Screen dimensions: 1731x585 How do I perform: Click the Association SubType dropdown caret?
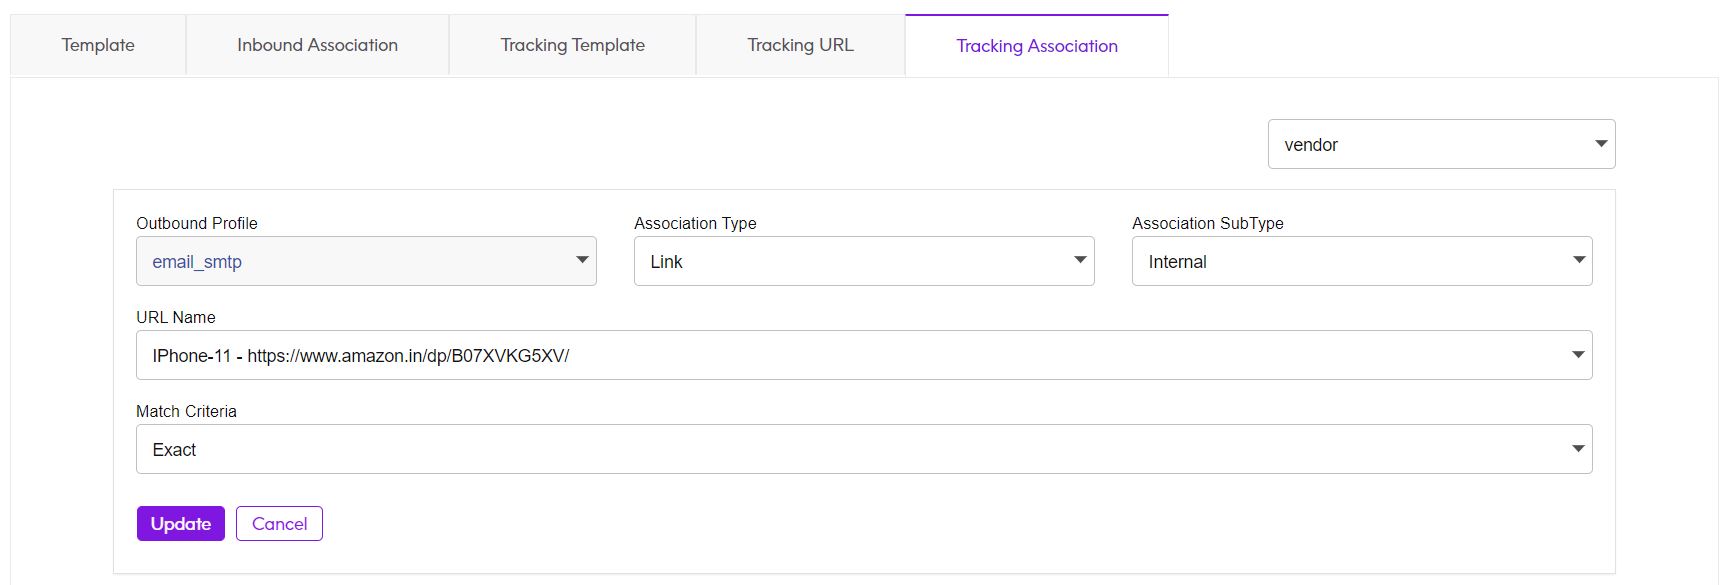1579,260
